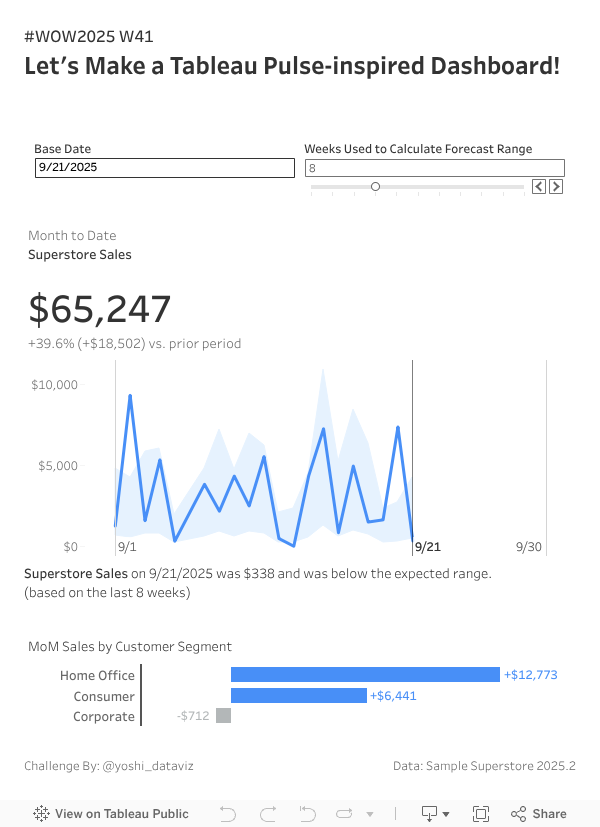This screenshot has height=827, width=600.
Task: Click the 9/21 reference line label
Action: [427, 547]
